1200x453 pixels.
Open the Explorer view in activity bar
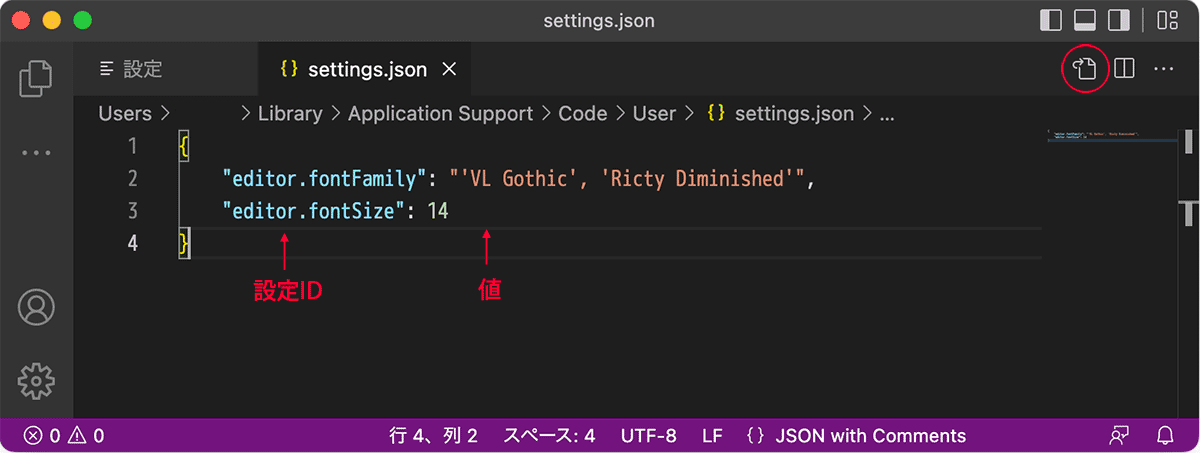(x=36, y=78)
